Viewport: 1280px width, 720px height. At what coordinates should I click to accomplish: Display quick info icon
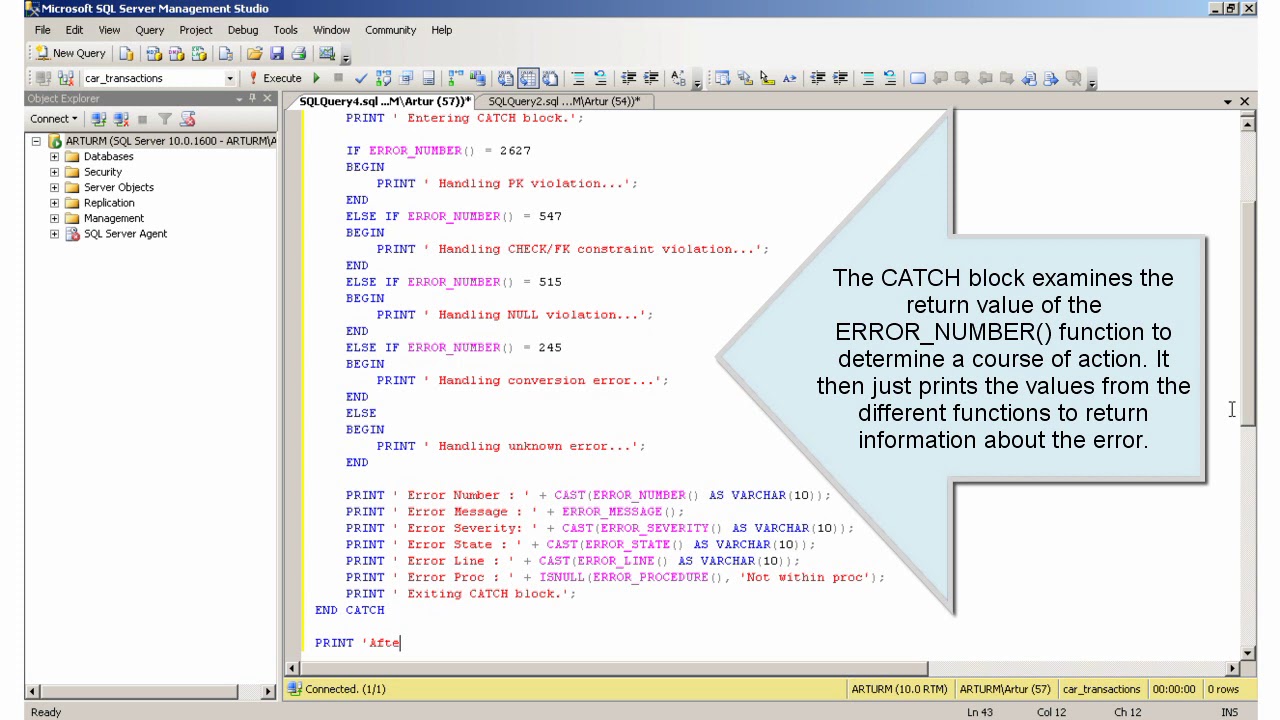point(767,78)
